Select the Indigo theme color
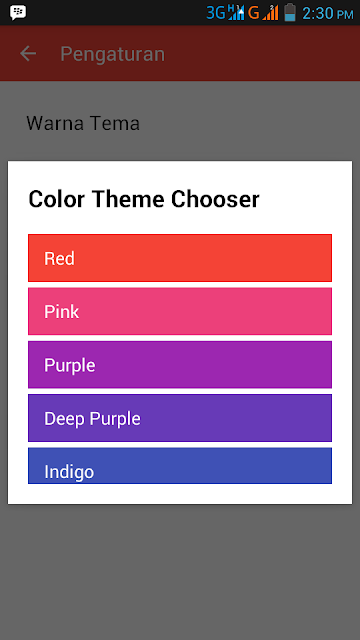The height and width of the screenshot is (640, 360). pos(180,466)
